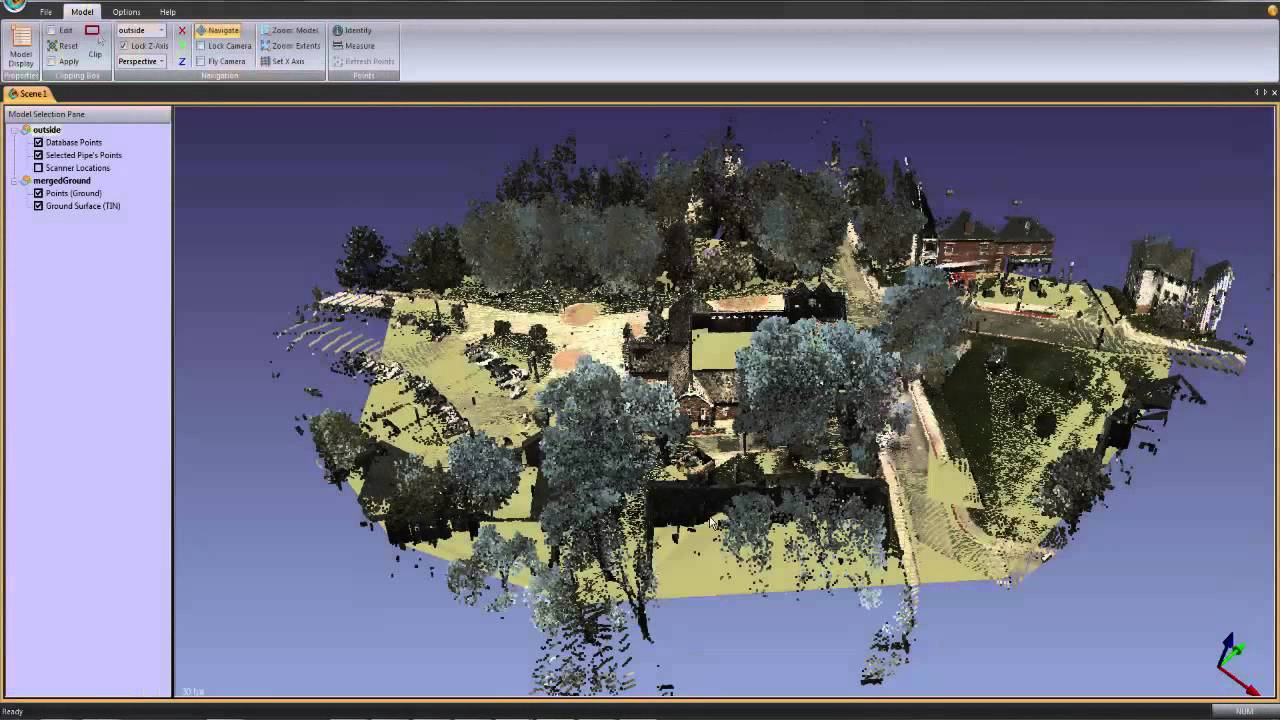The image size is (1280, 720).
Task: Click the 3D point cloud viewport
Action: 725,400
